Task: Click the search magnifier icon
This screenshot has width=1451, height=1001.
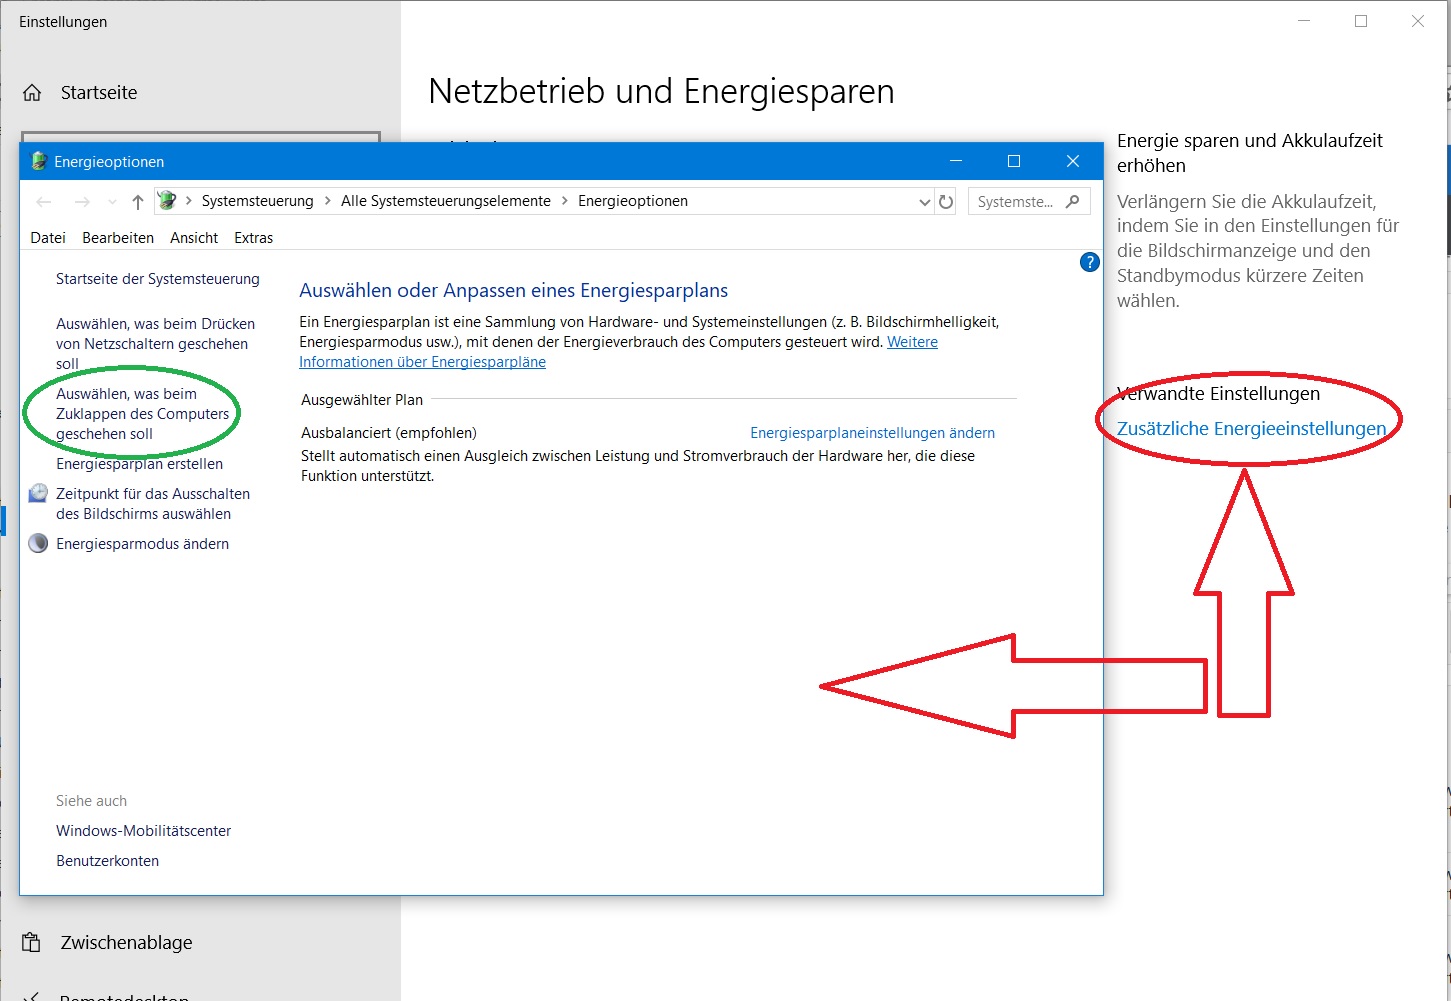Action: [x=1073, y=201]
